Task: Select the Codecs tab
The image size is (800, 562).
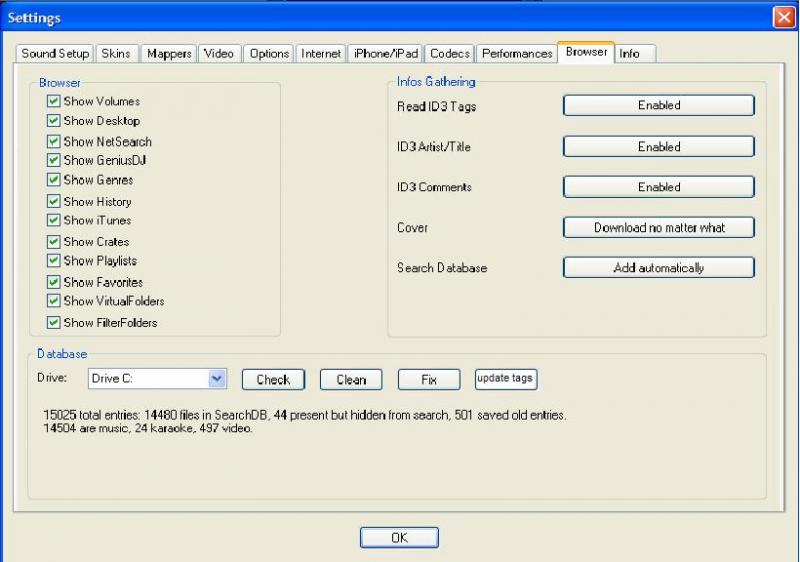Action: tap(450, 54)
